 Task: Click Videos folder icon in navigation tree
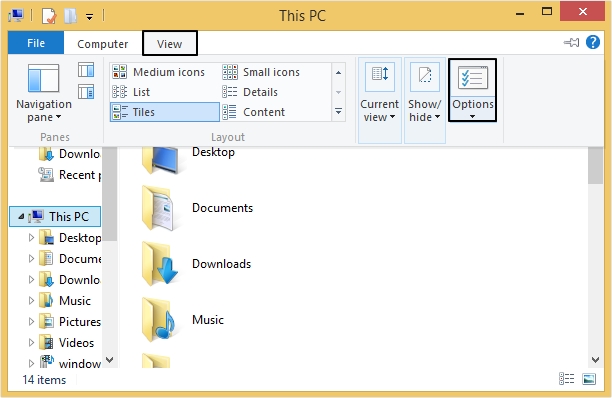[46, 343]
